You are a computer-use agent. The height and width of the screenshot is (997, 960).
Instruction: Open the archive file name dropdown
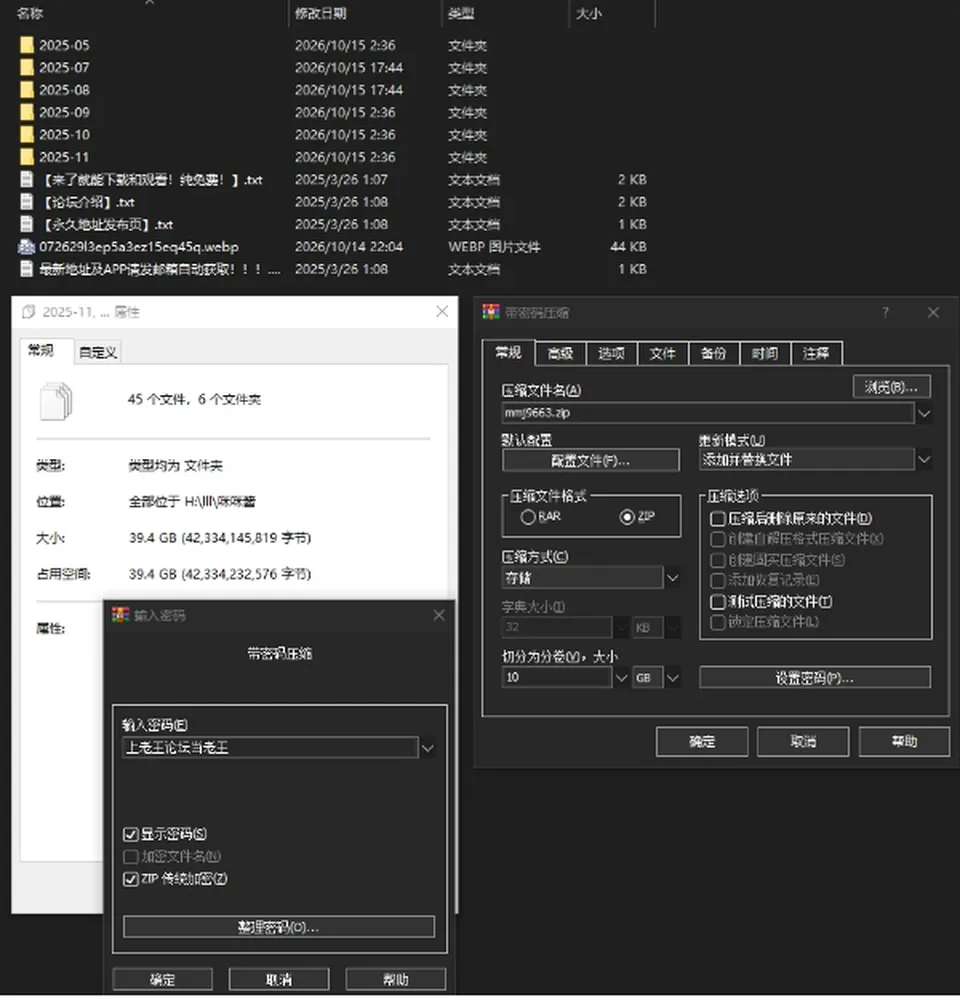click(924, 414)
